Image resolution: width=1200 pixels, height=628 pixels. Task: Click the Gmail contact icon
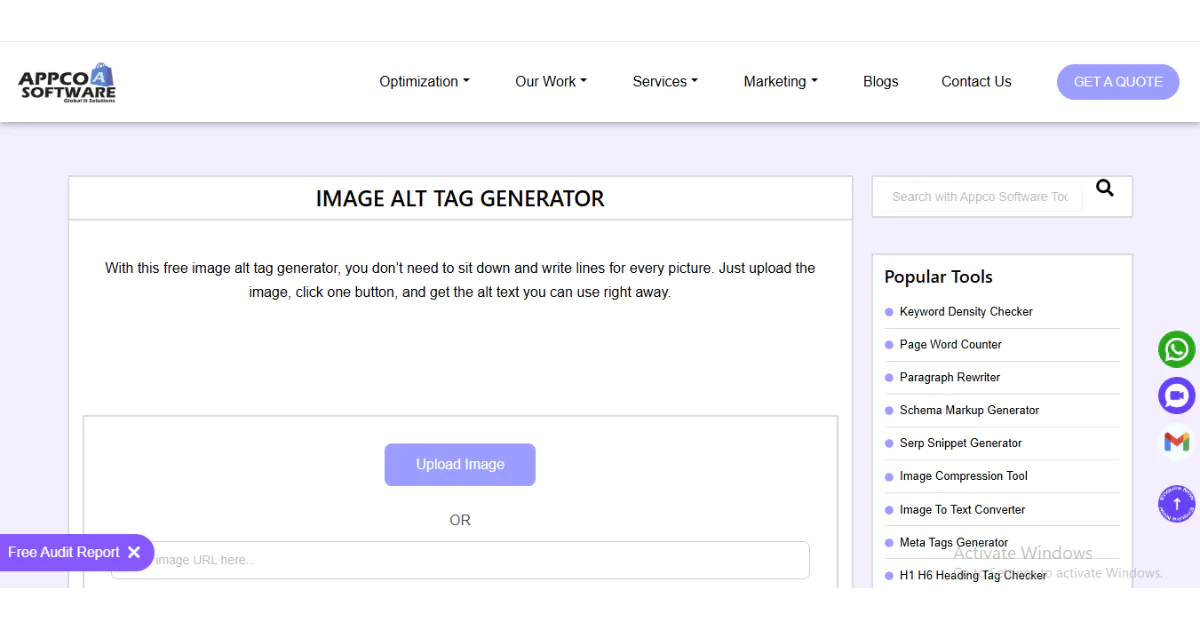coord(1176,441)
